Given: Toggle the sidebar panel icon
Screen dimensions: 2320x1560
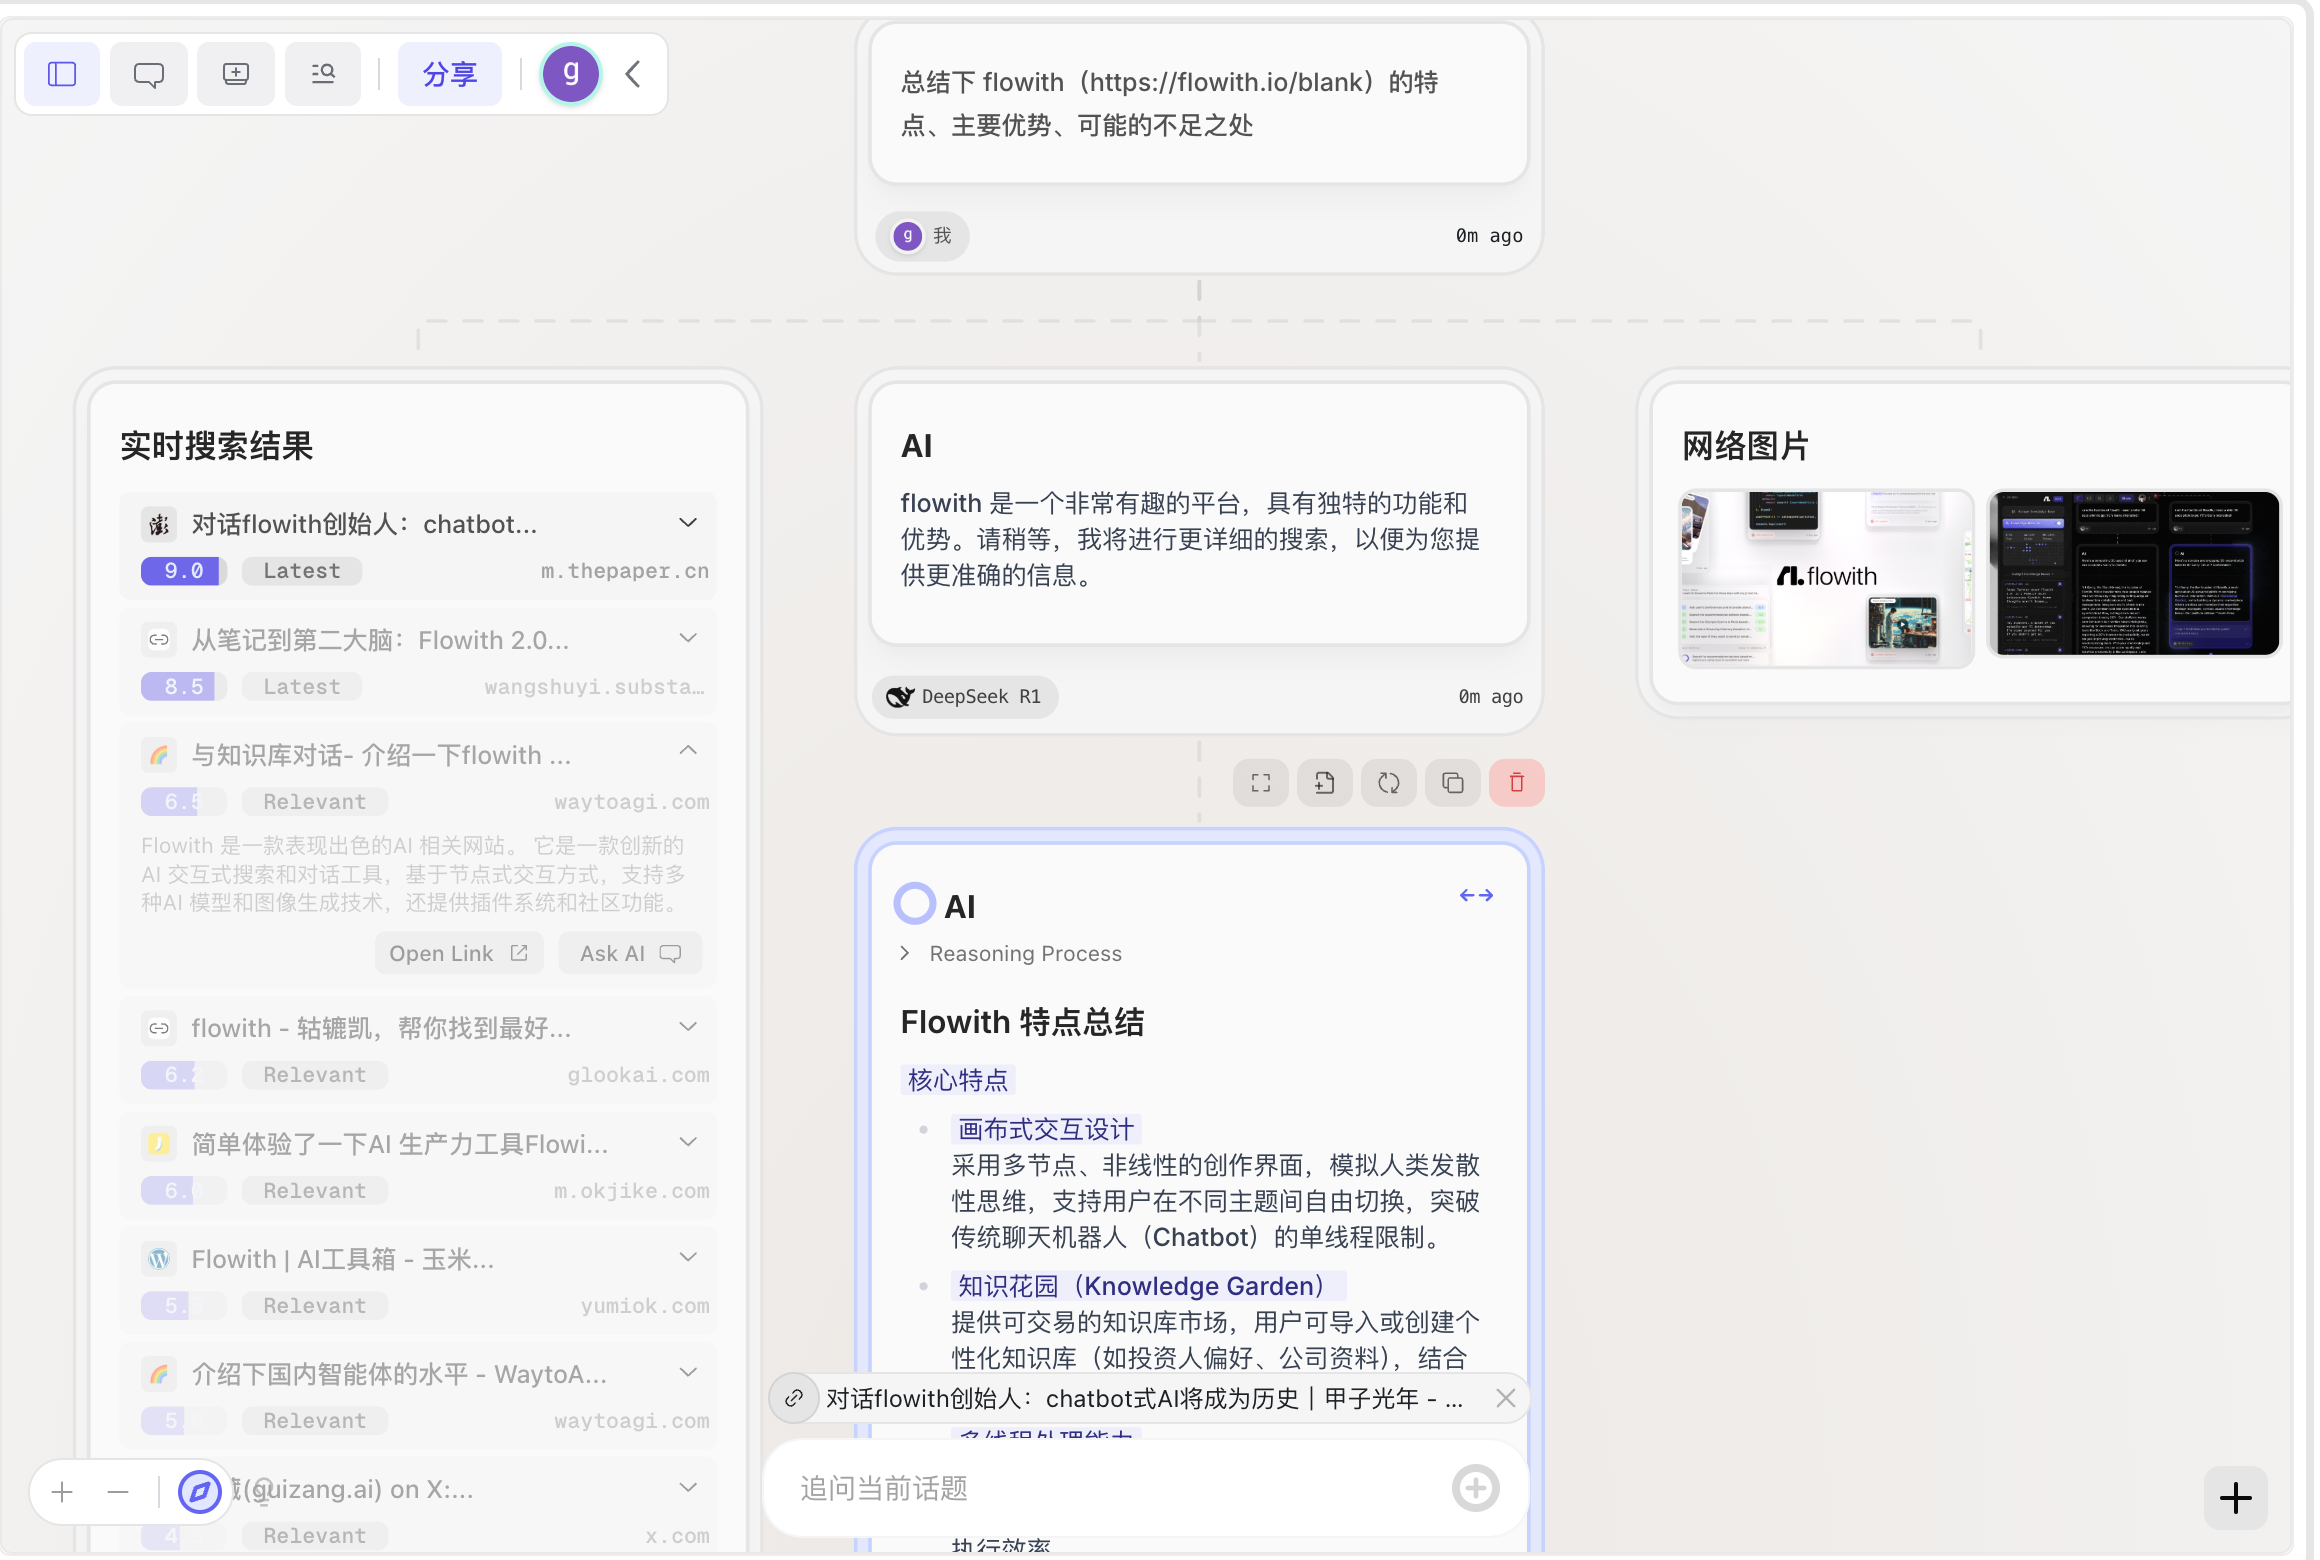Looking at the screenshot, I should (62, 74).
